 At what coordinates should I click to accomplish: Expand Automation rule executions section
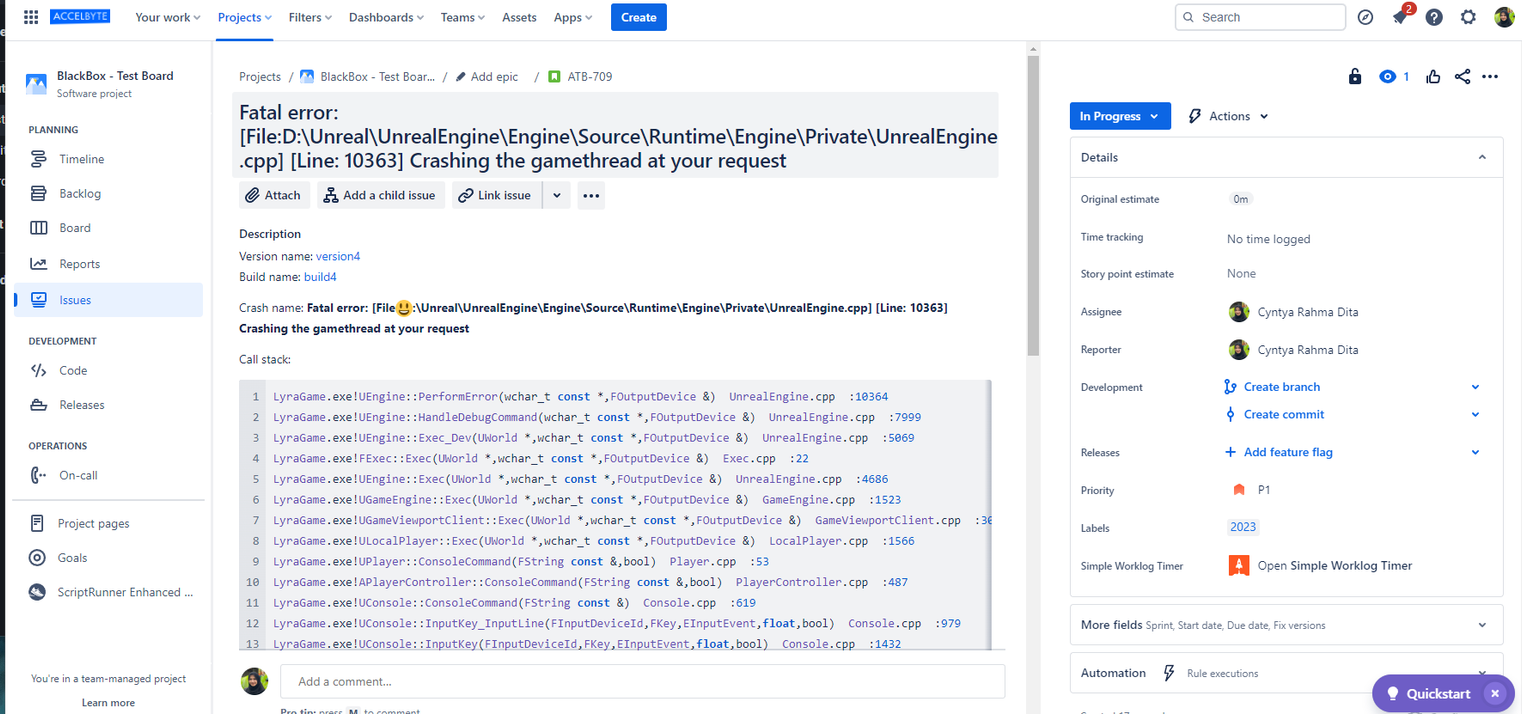[1287, 673]
